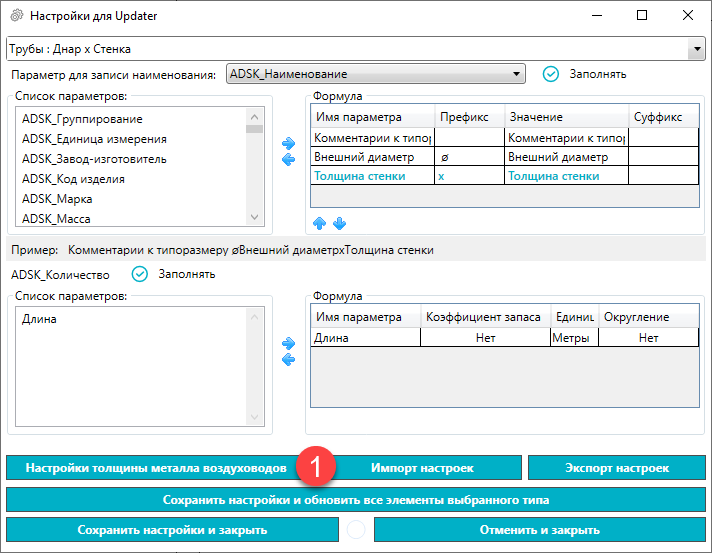Maximize the settings window

(642, 15)
